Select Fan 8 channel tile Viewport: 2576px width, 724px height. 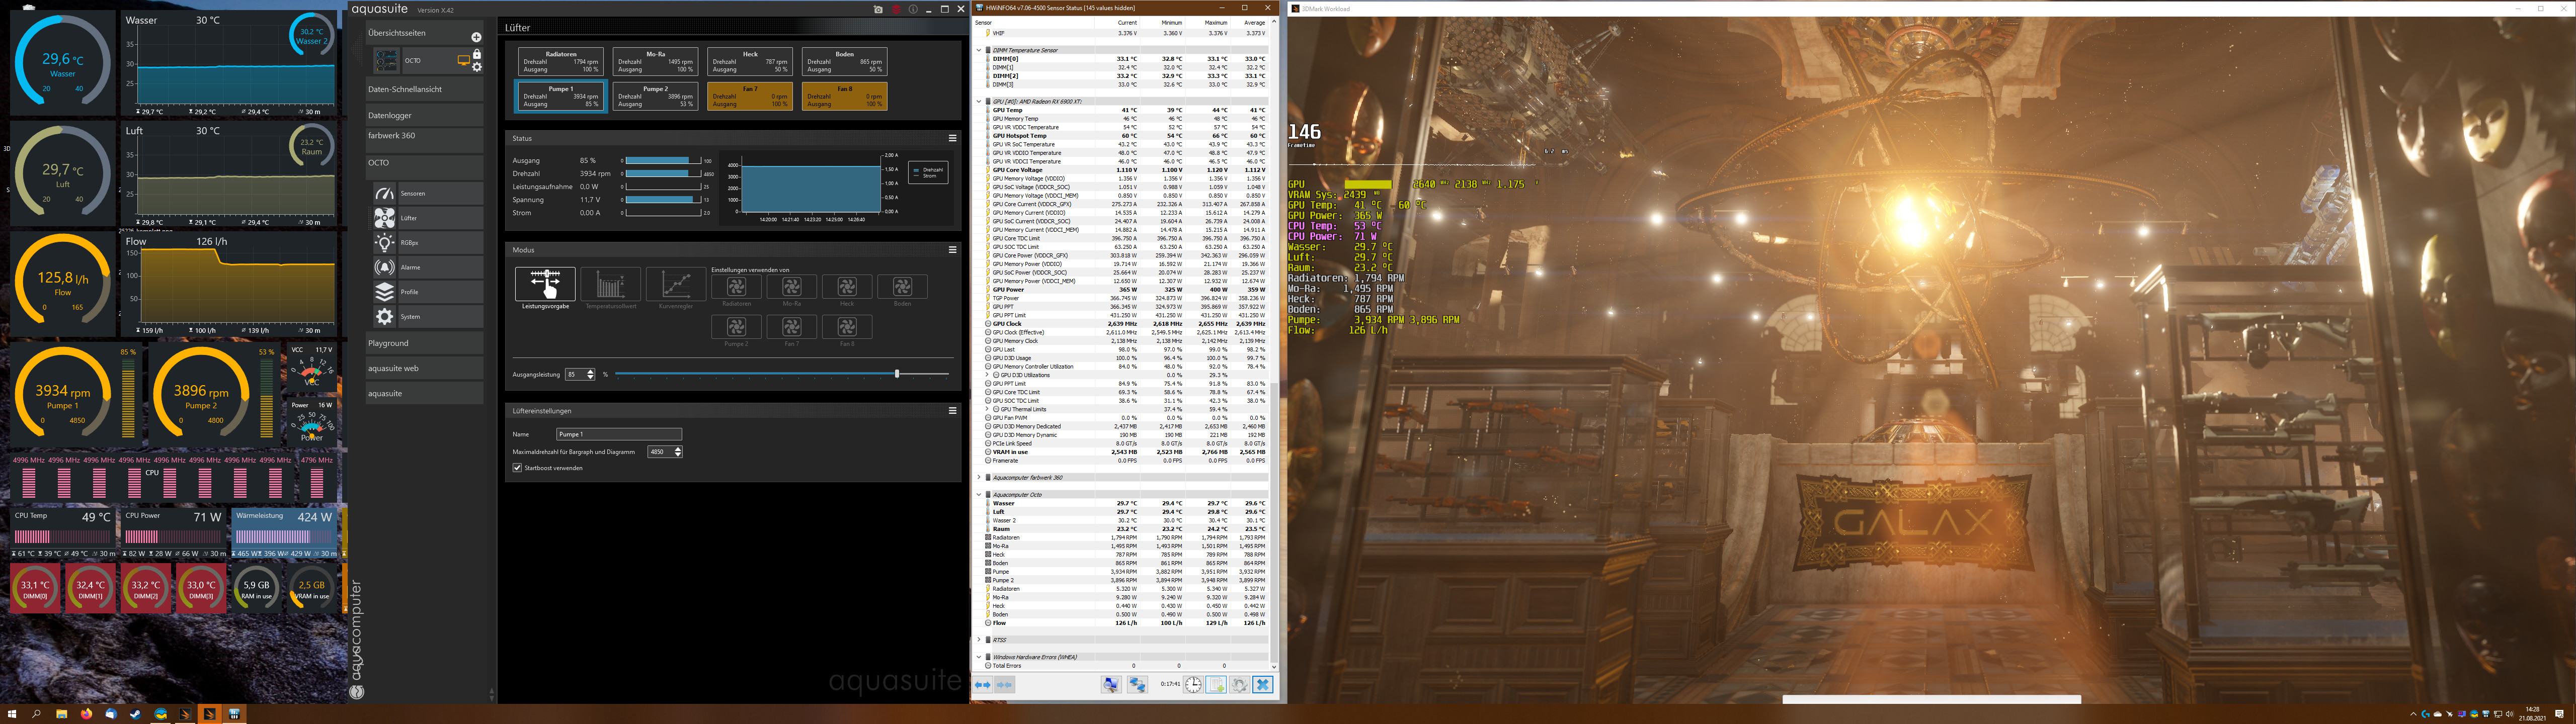pos(845,96)
